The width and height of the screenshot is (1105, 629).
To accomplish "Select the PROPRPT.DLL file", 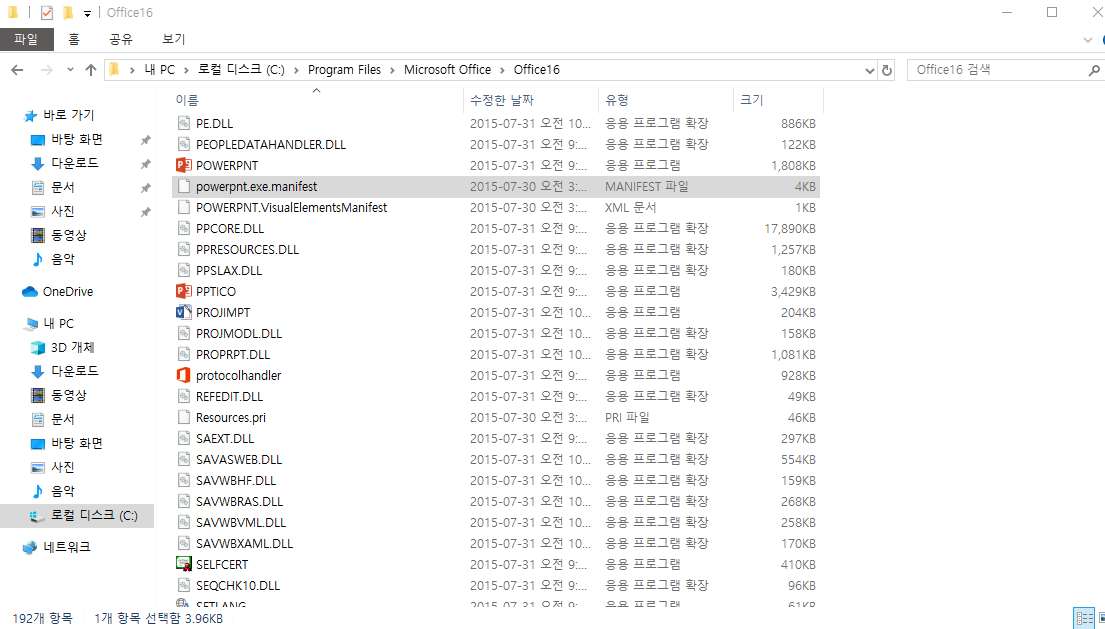I will 496,354.
